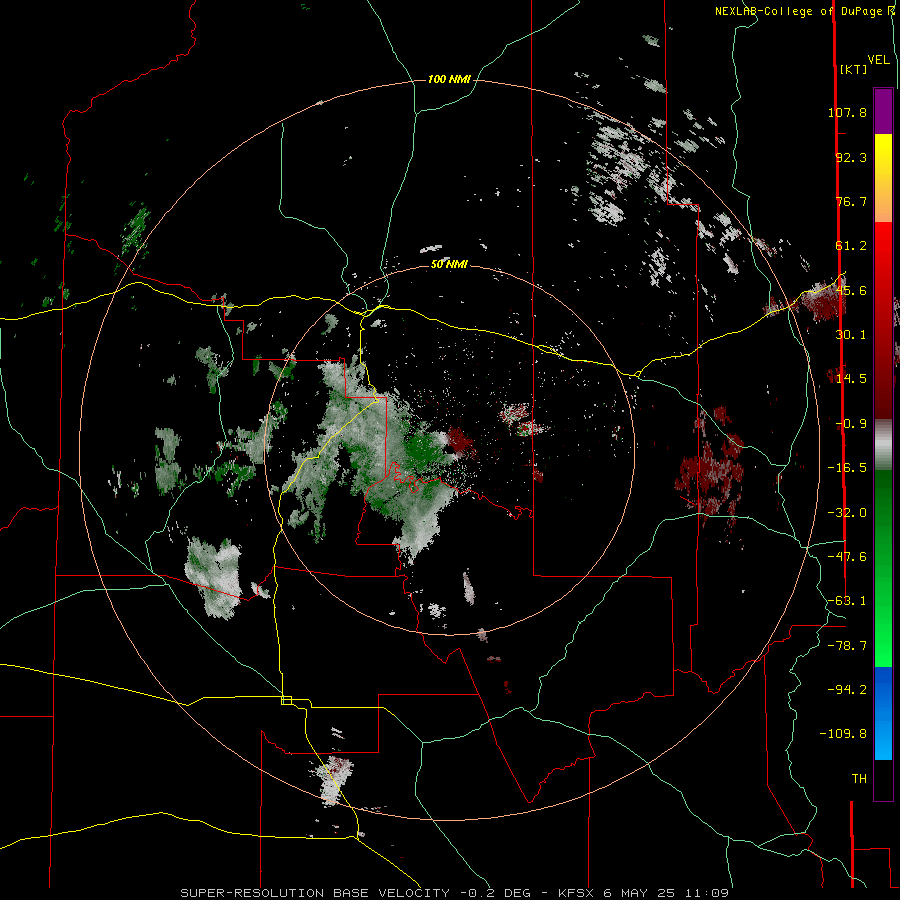Select the 45.6 velocity scale value
The width and height of the screenshot is (900, 900).
(x=851, y=290)
